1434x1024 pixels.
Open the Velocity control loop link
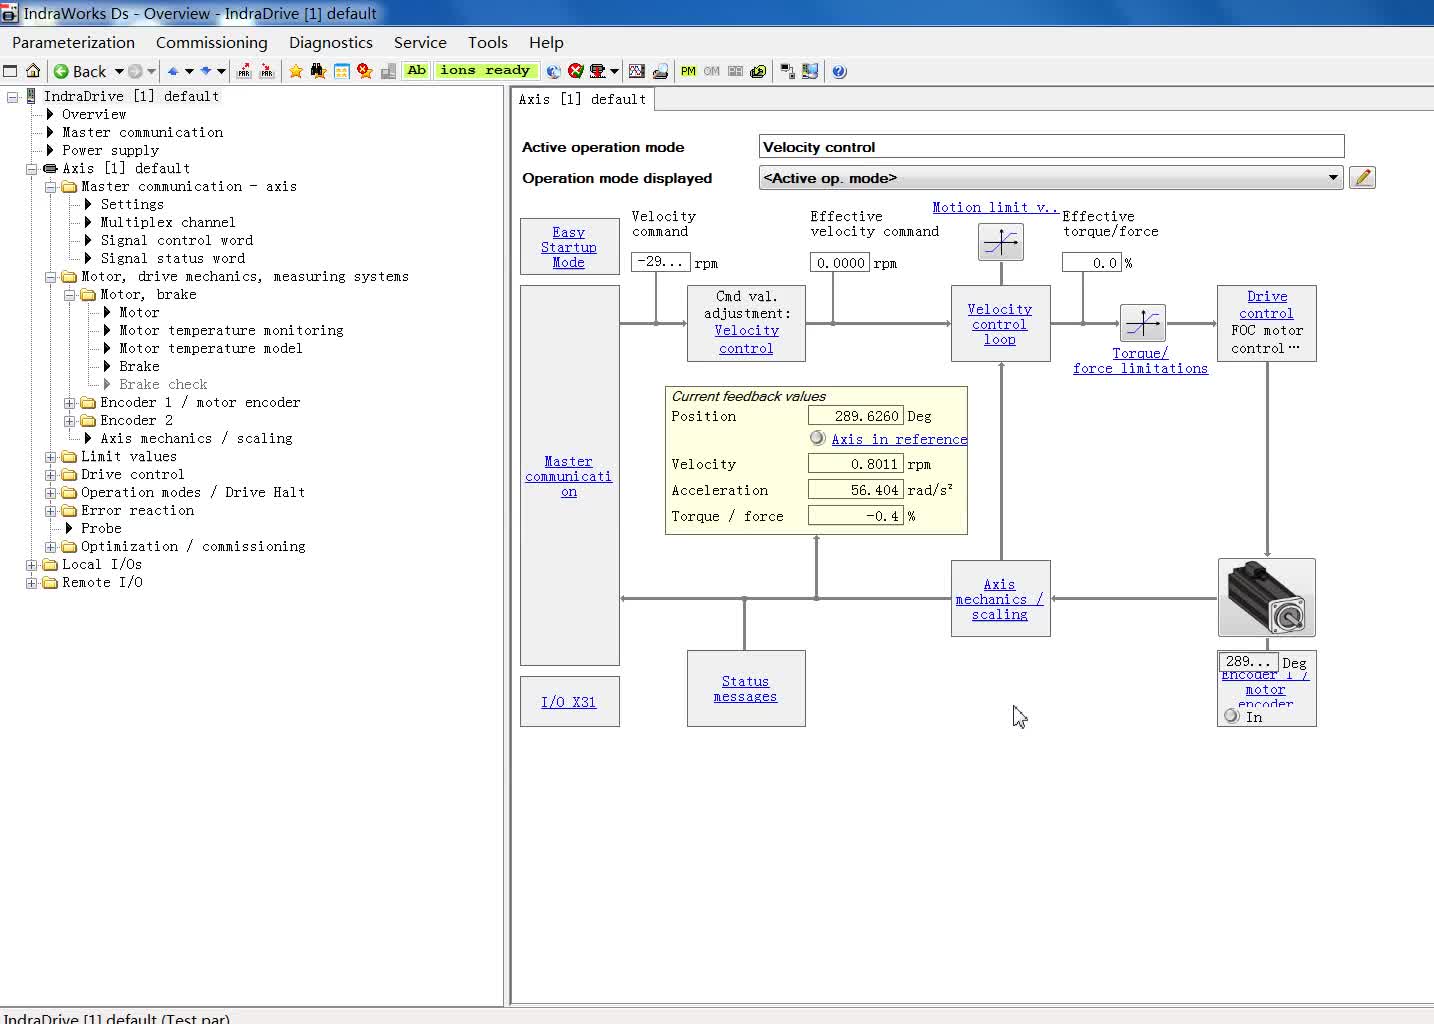(x=1000, y=324)
